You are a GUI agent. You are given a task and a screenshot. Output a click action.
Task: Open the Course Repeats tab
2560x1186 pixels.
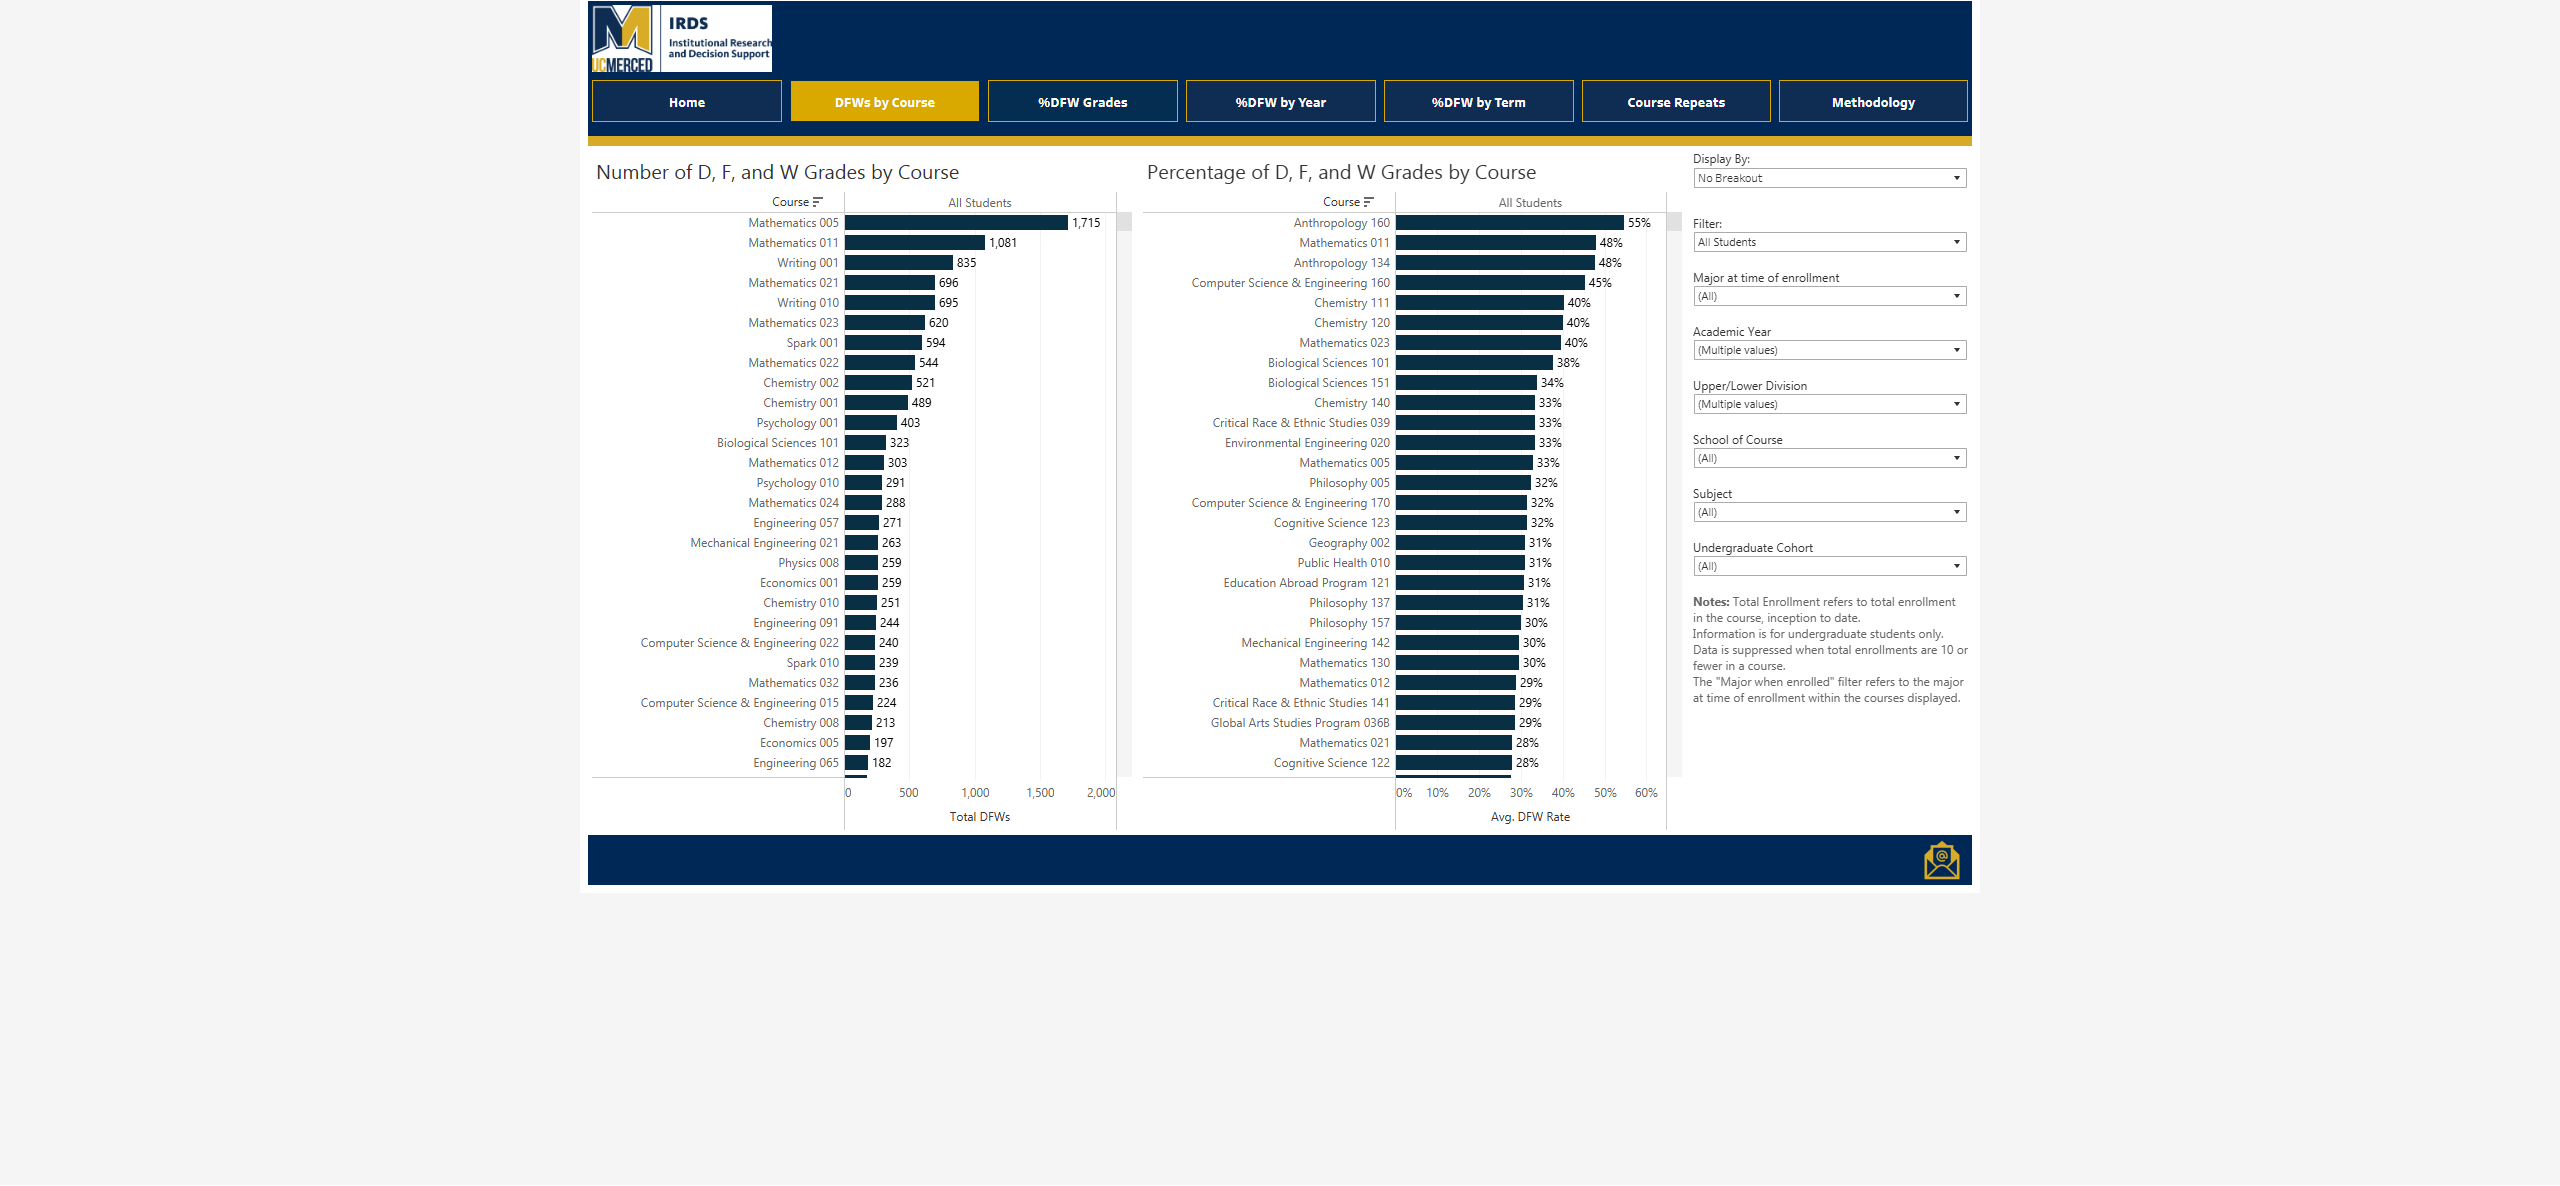click(x=1675, y=102)
